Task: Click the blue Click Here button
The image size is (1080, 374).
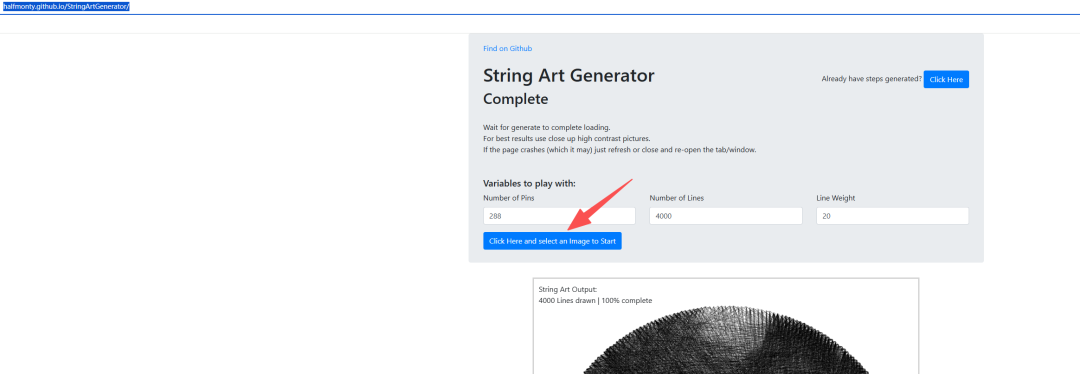Action: click(x=946, y=79)
